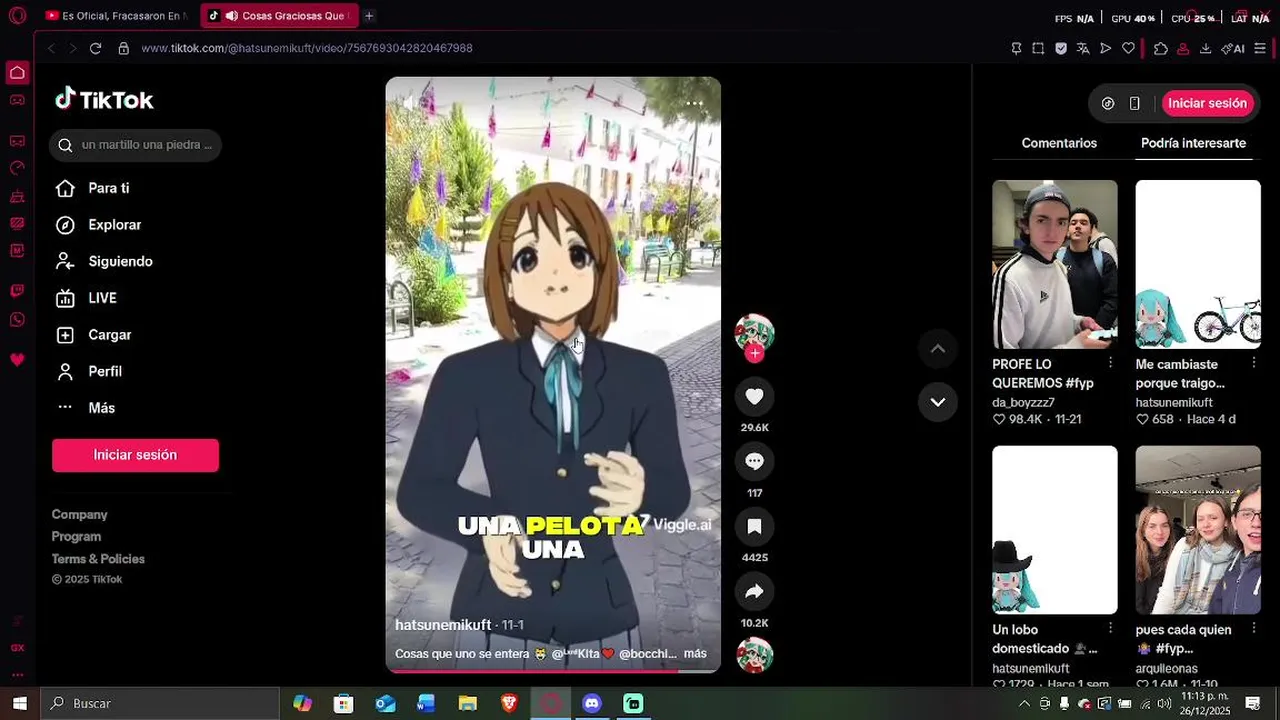Open the Aria AI button

coord(1233,48)
